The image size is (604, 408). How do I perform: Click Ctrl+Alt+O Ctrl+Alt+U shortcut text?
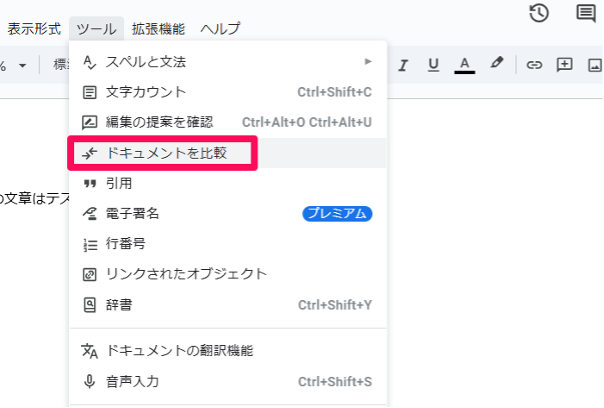307,122
